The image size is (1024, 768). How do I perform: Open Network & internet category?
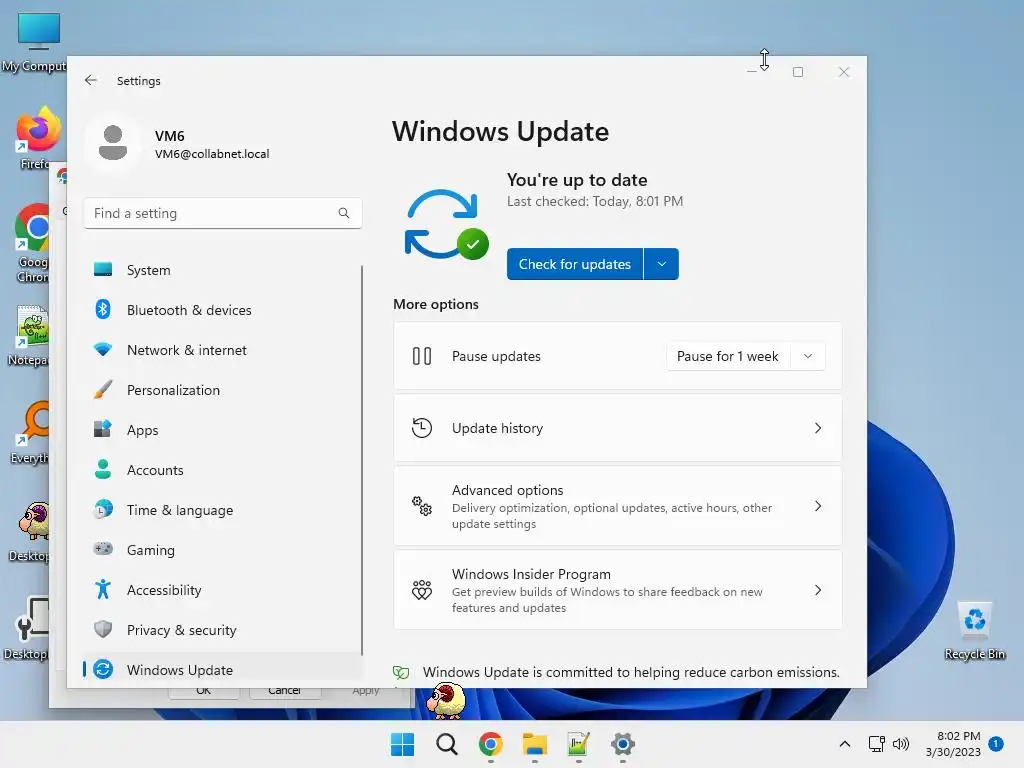tap(222, 349)
